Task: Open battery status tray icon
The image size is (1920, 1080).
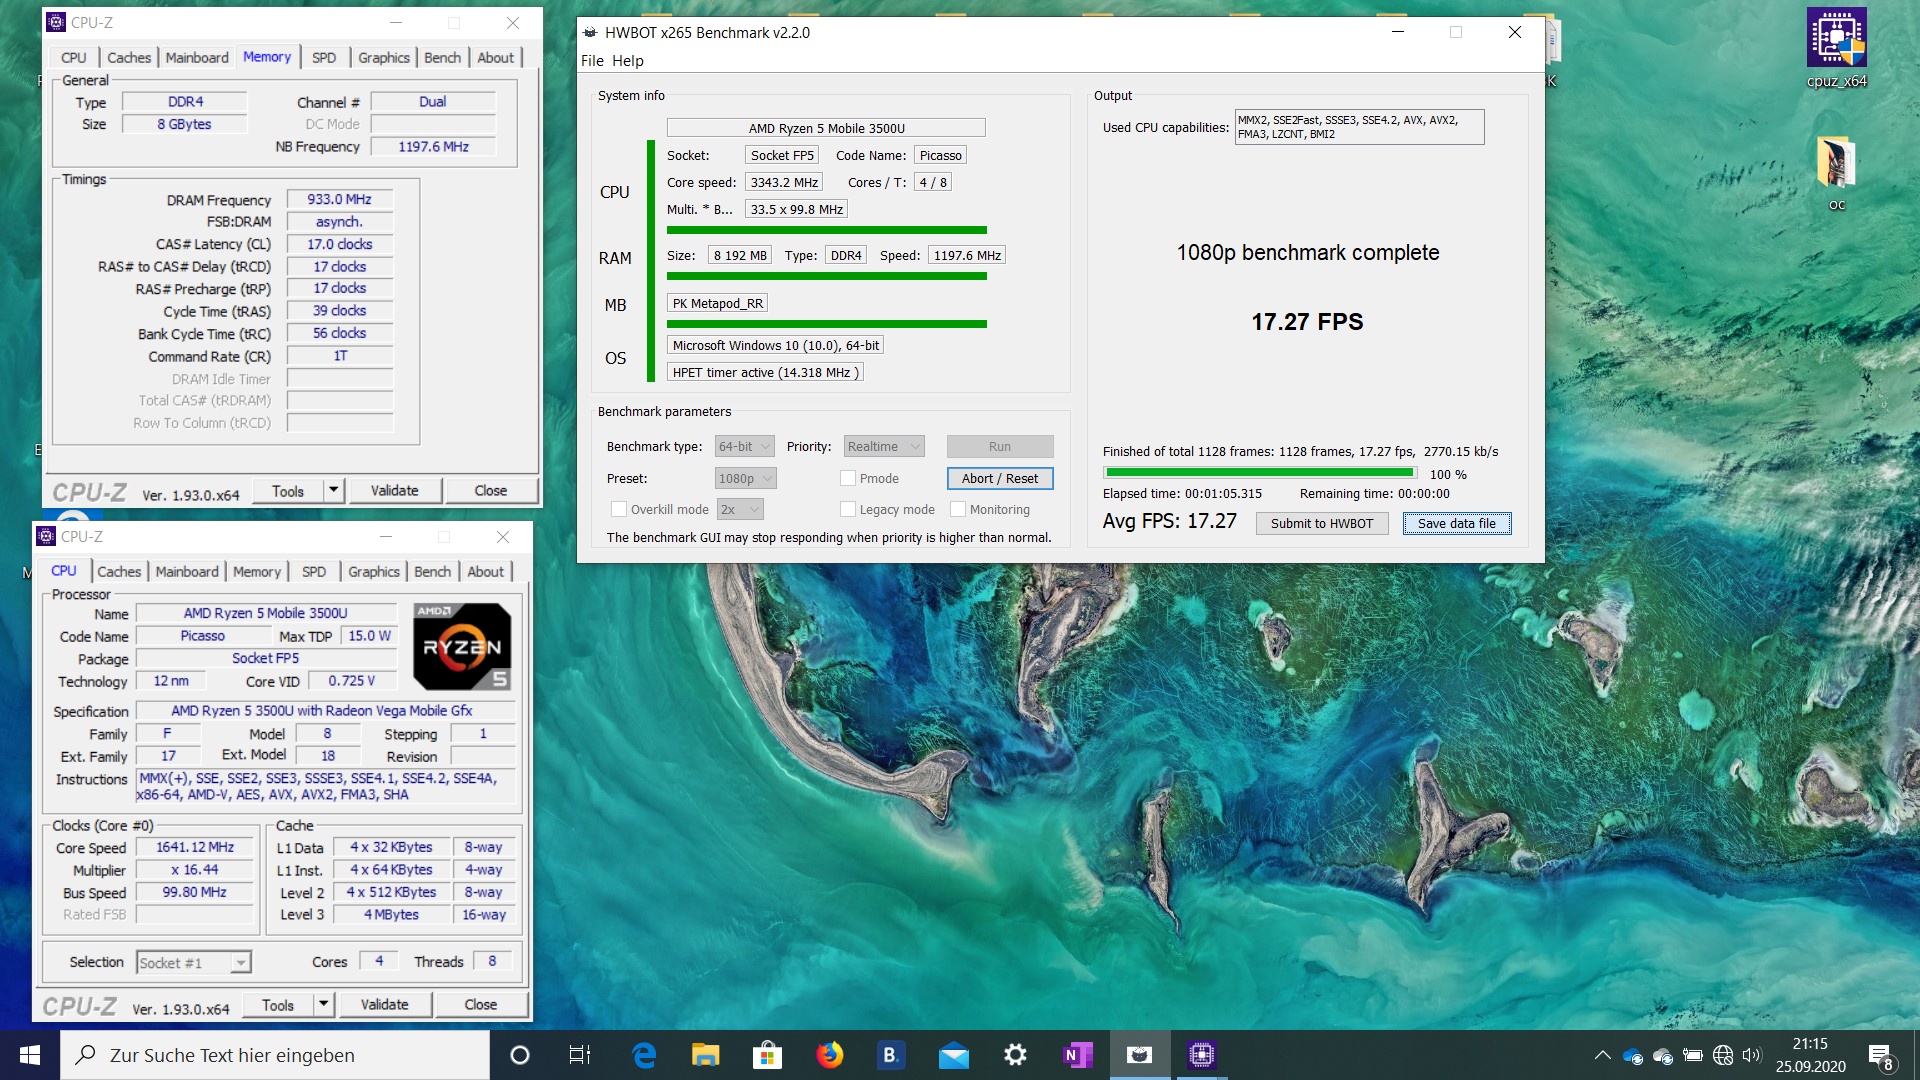Action: 1693,1055
